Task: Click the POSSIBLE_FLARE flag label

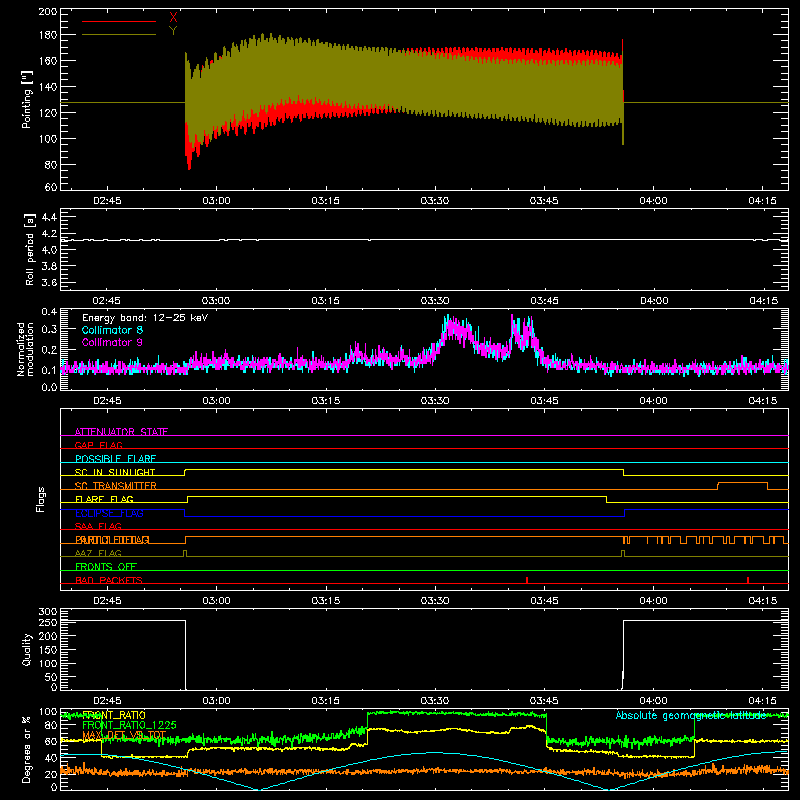Action: click(115, 459)
